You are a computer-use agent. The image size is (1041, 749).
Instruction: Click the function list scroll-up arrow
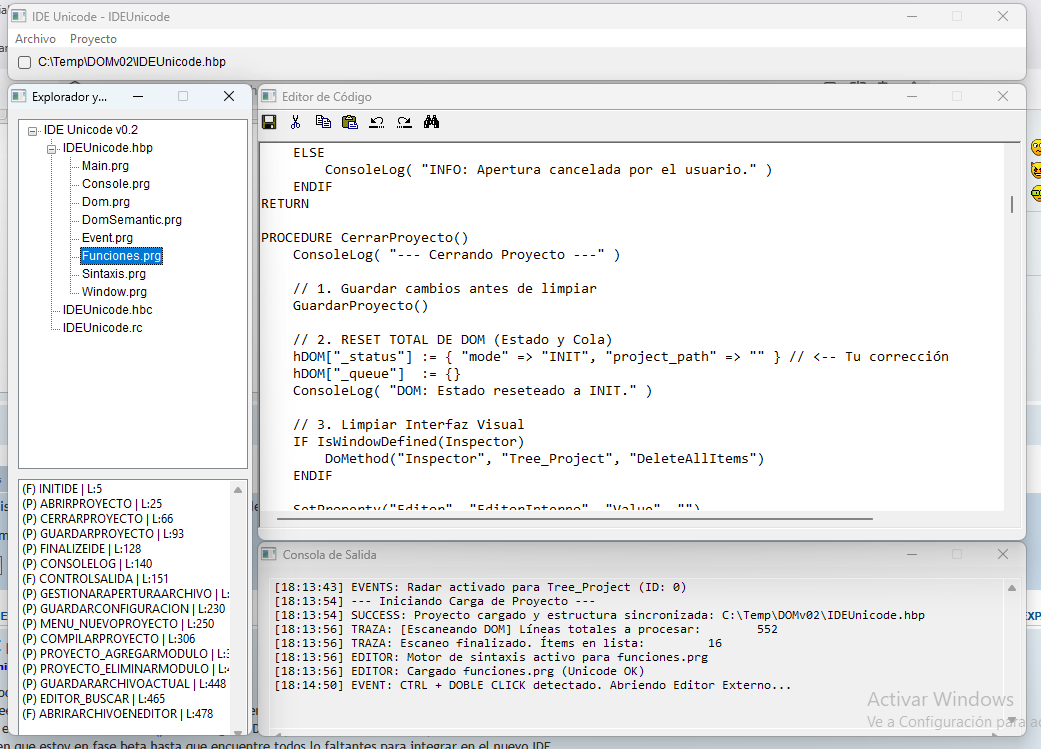238,489
